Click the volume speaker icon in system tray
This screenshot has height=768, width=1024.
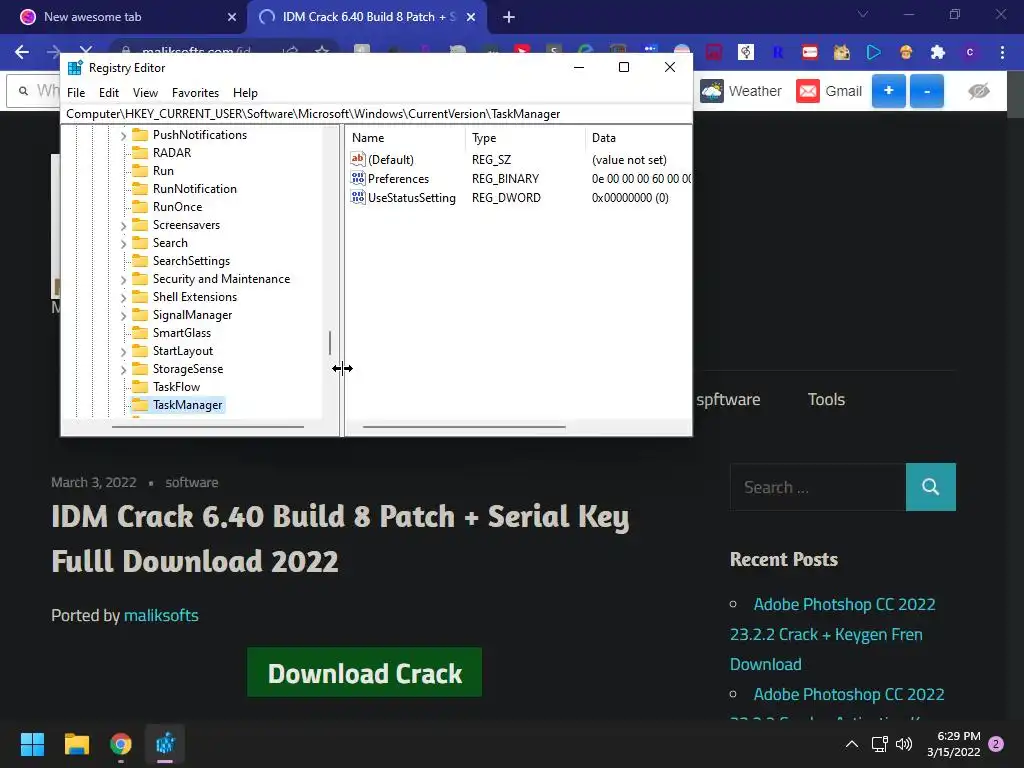pyautogui.click(x=904, y=744)
